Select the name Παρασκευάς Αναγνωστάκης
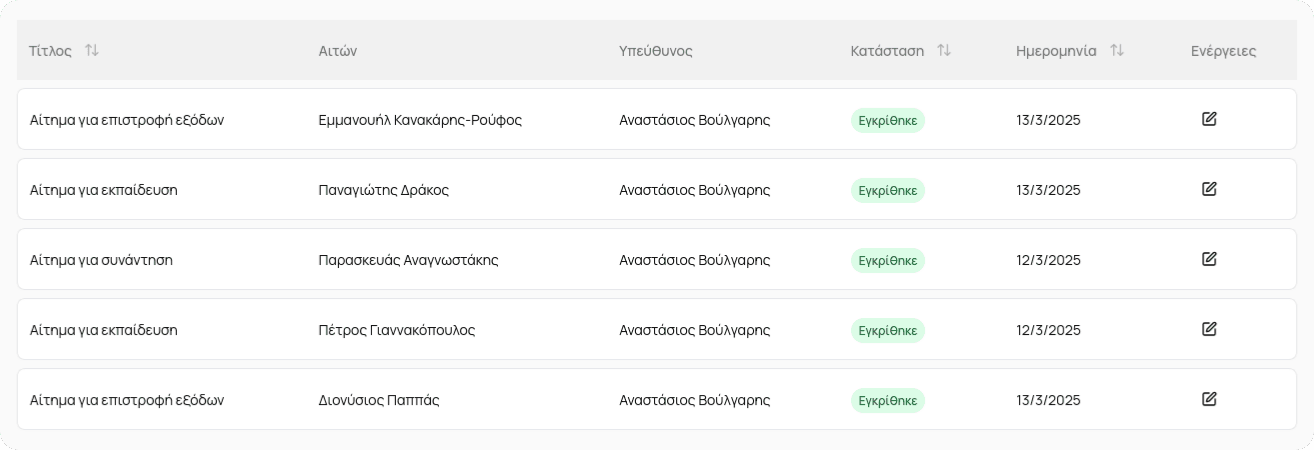Screen dimensions: 1314x450 point(408,260)
